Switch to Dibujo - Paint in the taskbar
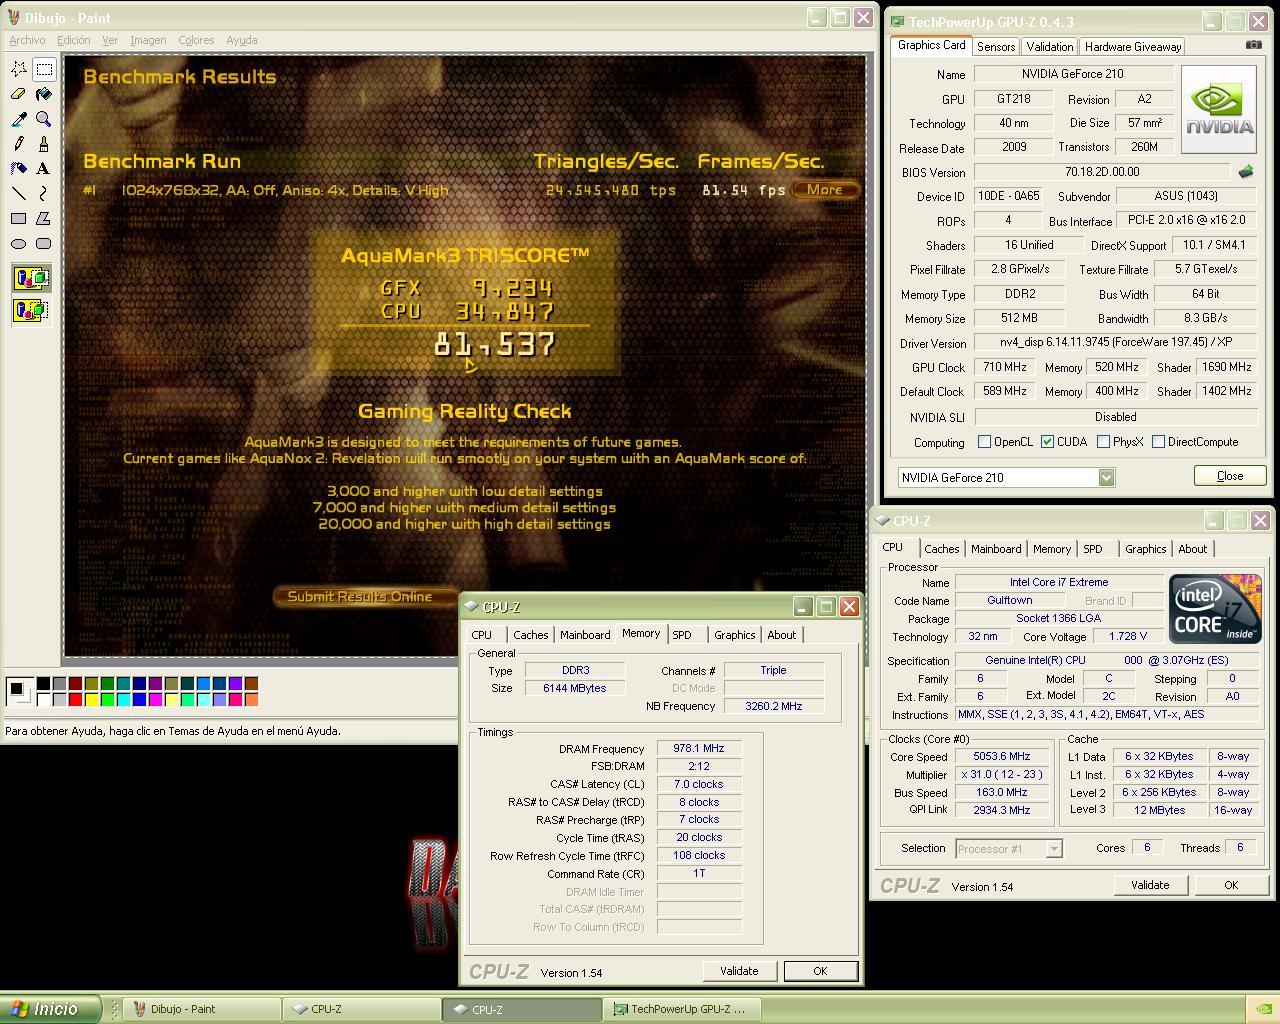Image resolution: width=1280 pixels, height=1024 pixels. 201,1009
